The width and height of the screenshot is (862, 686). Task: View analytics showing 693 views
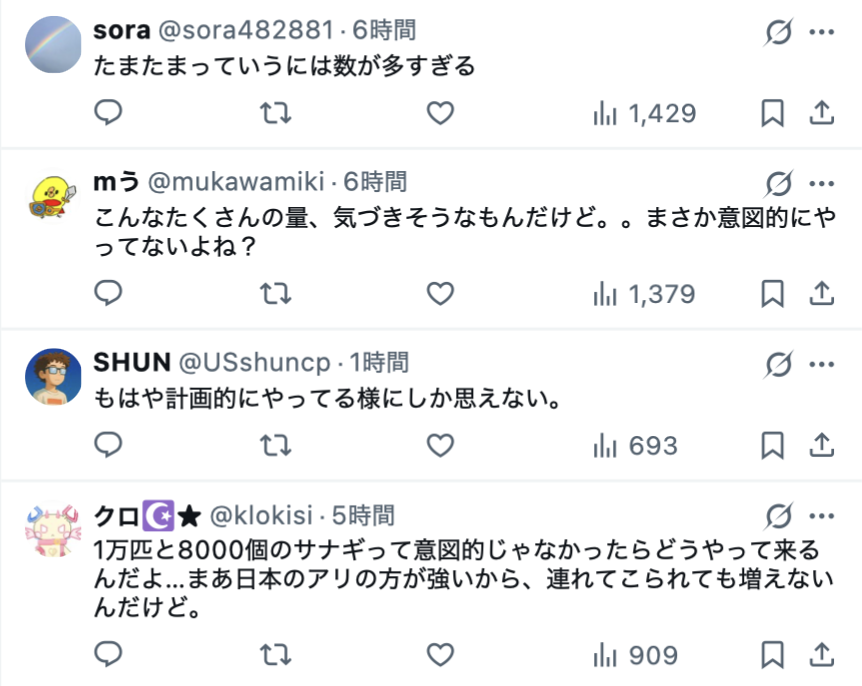click(x=636, y=445)
